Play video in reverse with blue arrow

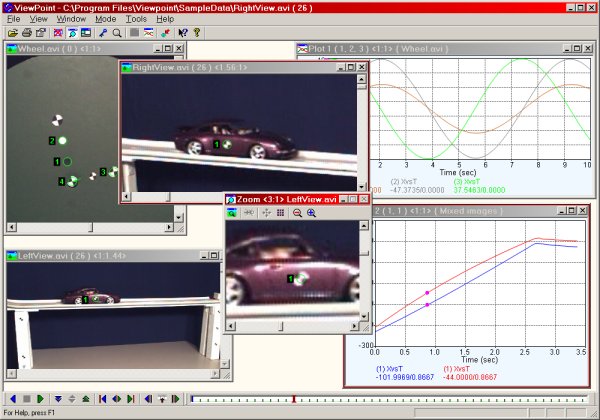point(11,399)
